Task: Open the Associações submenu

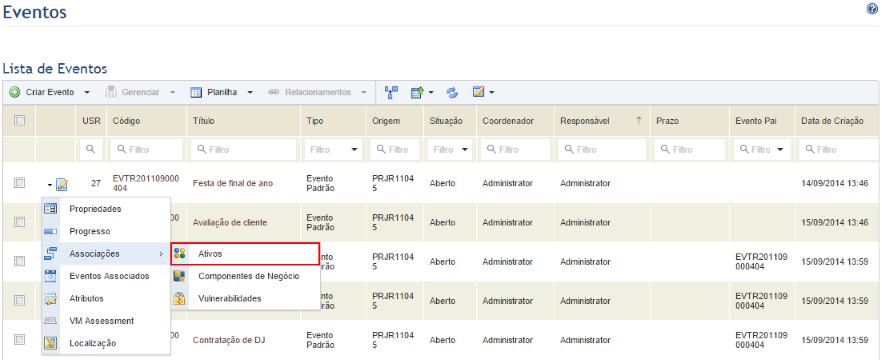Action: pos(106,254)
